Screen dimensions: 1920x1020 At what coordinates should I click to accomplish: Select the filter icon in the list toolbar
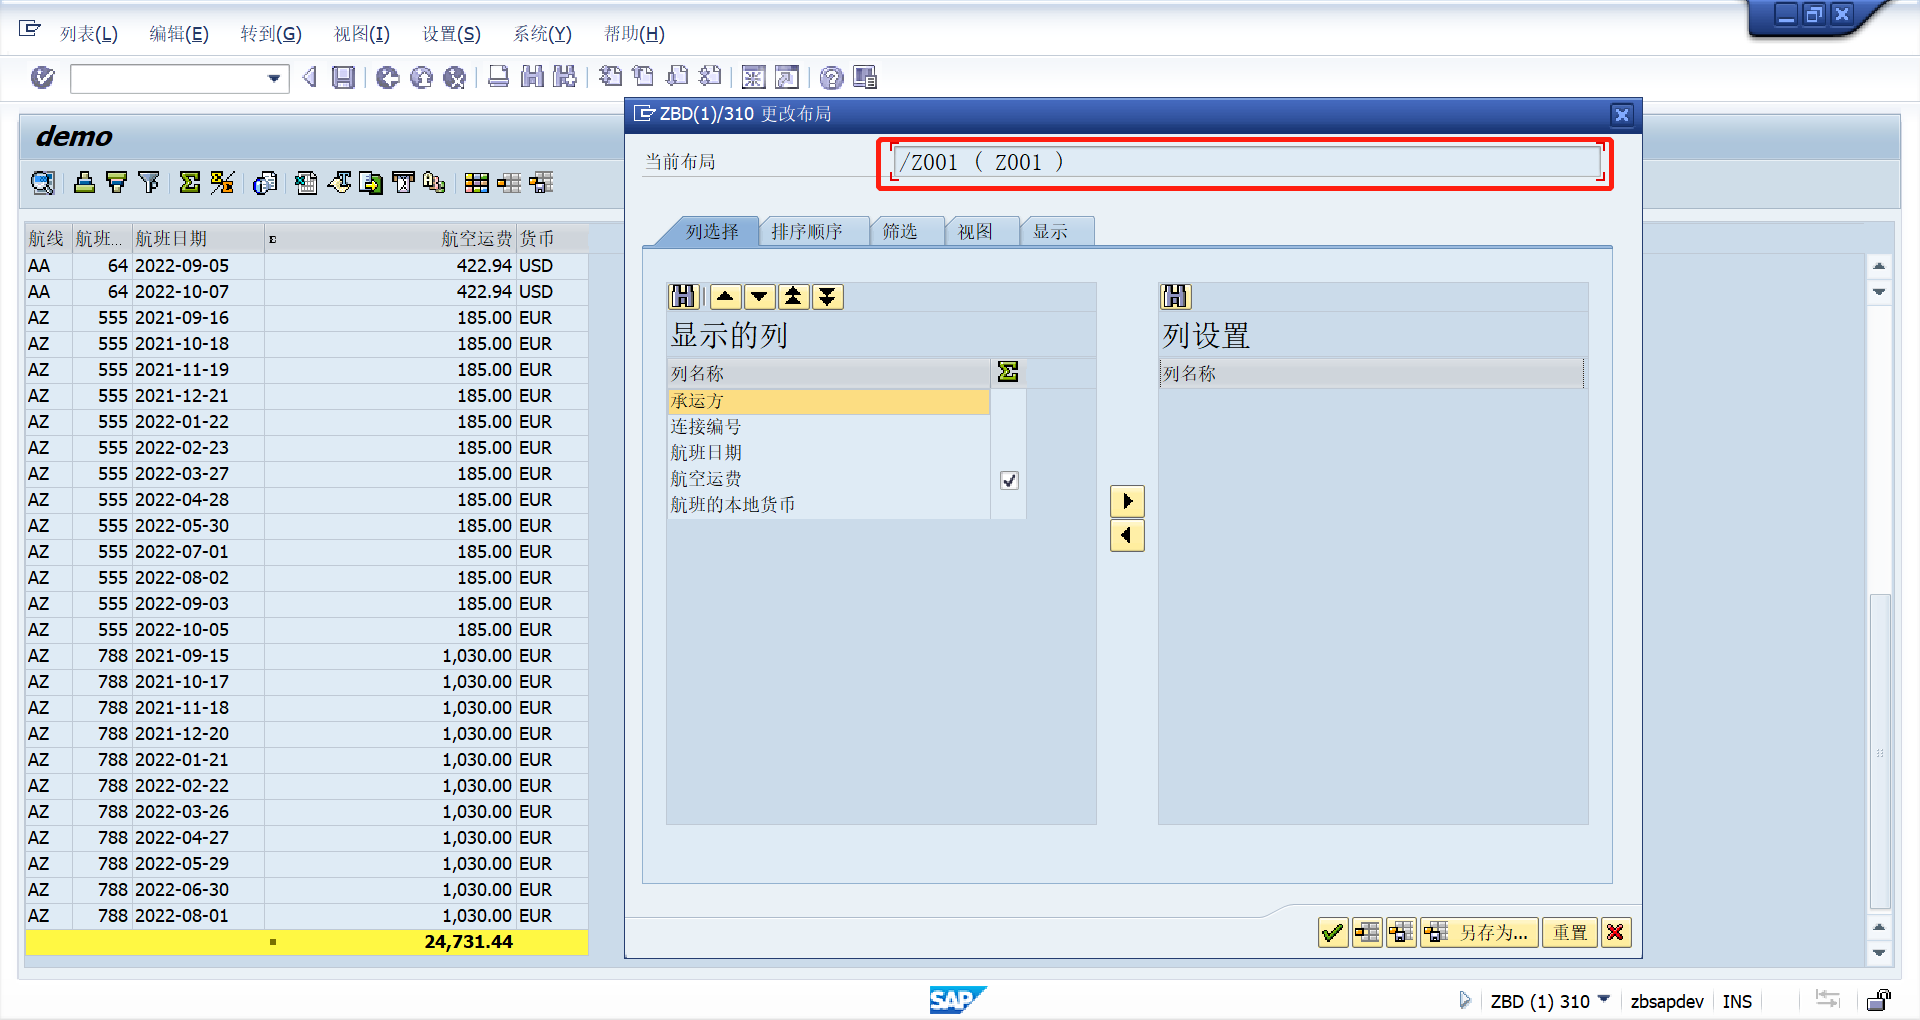pyautogui.click(x=148, y=183)
